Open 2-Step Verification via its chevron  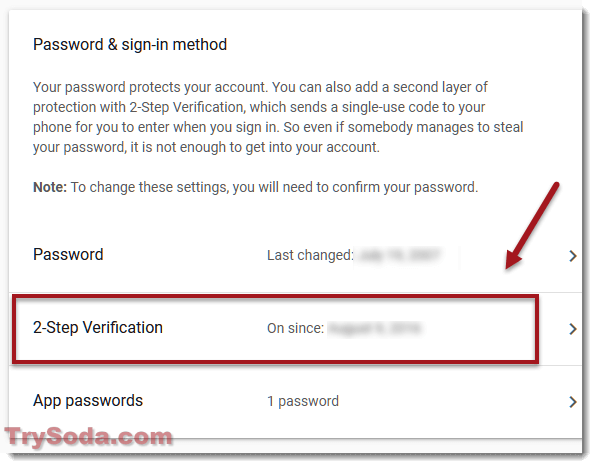(x=572, y=329)
